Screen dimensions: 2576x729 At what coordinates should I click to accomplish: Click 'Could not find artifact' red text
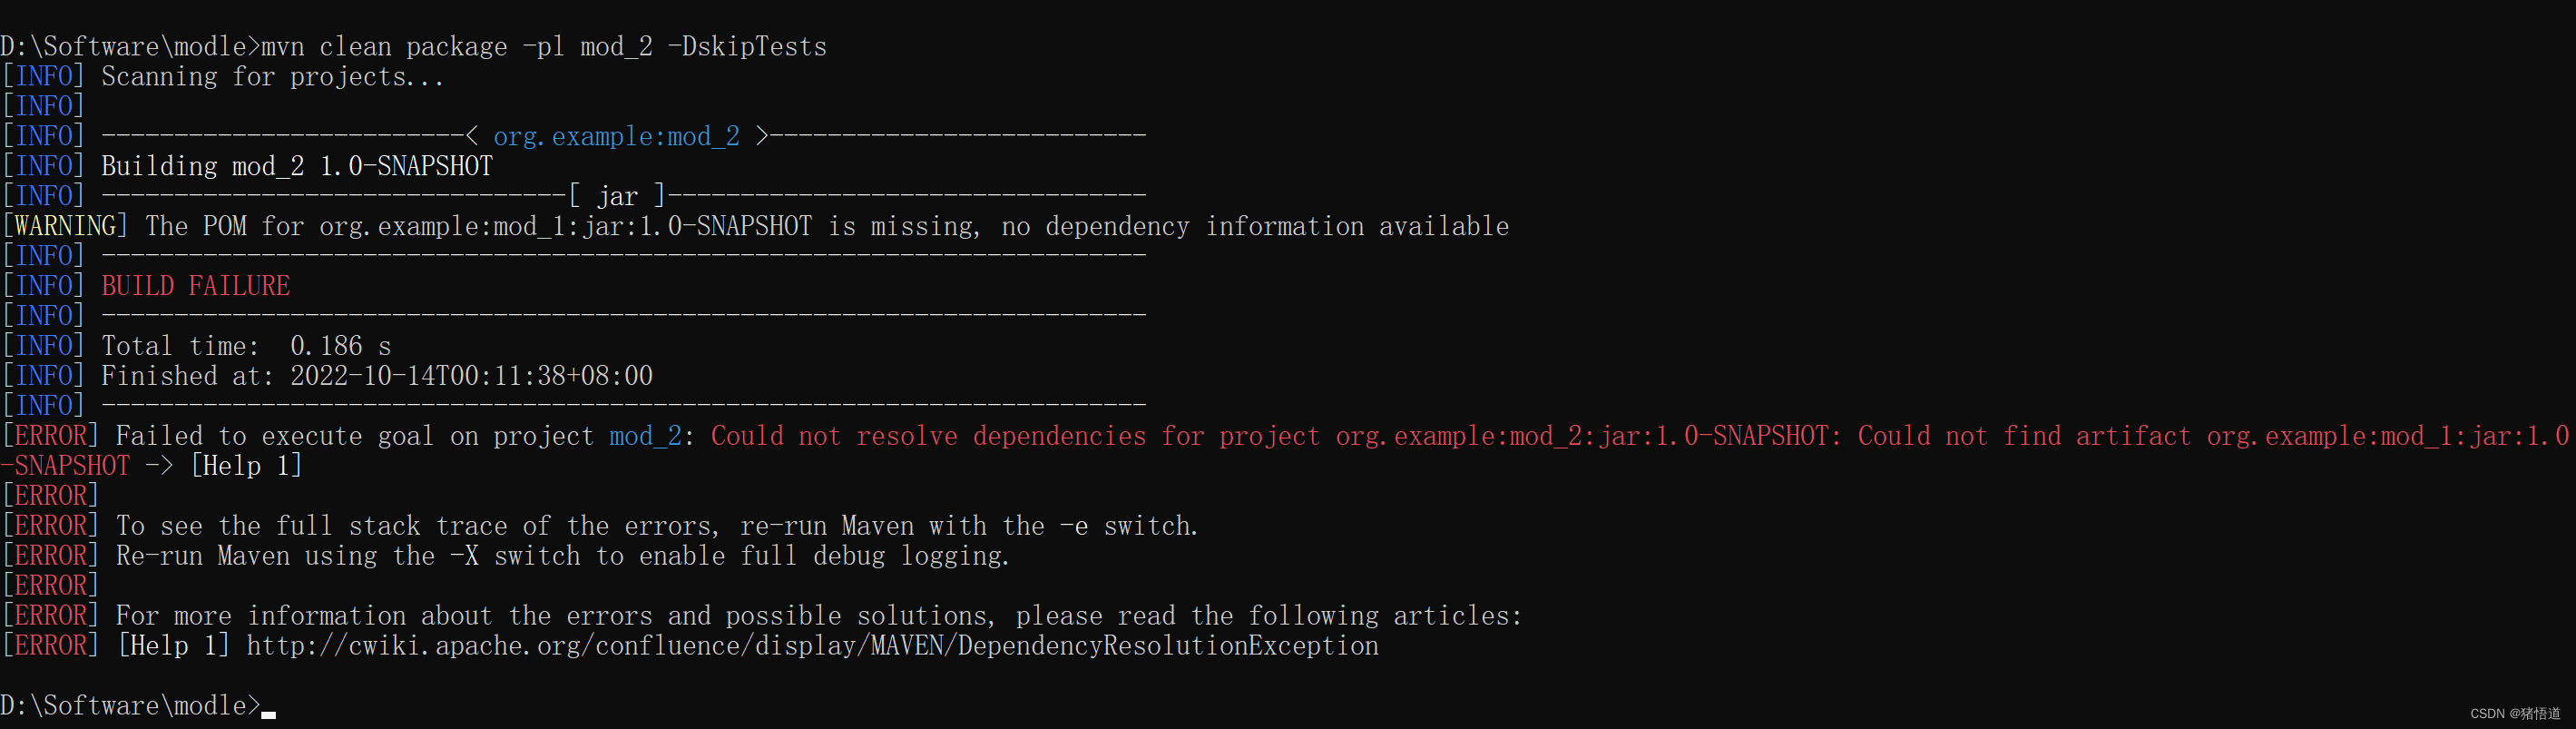tap(2024, 437)
